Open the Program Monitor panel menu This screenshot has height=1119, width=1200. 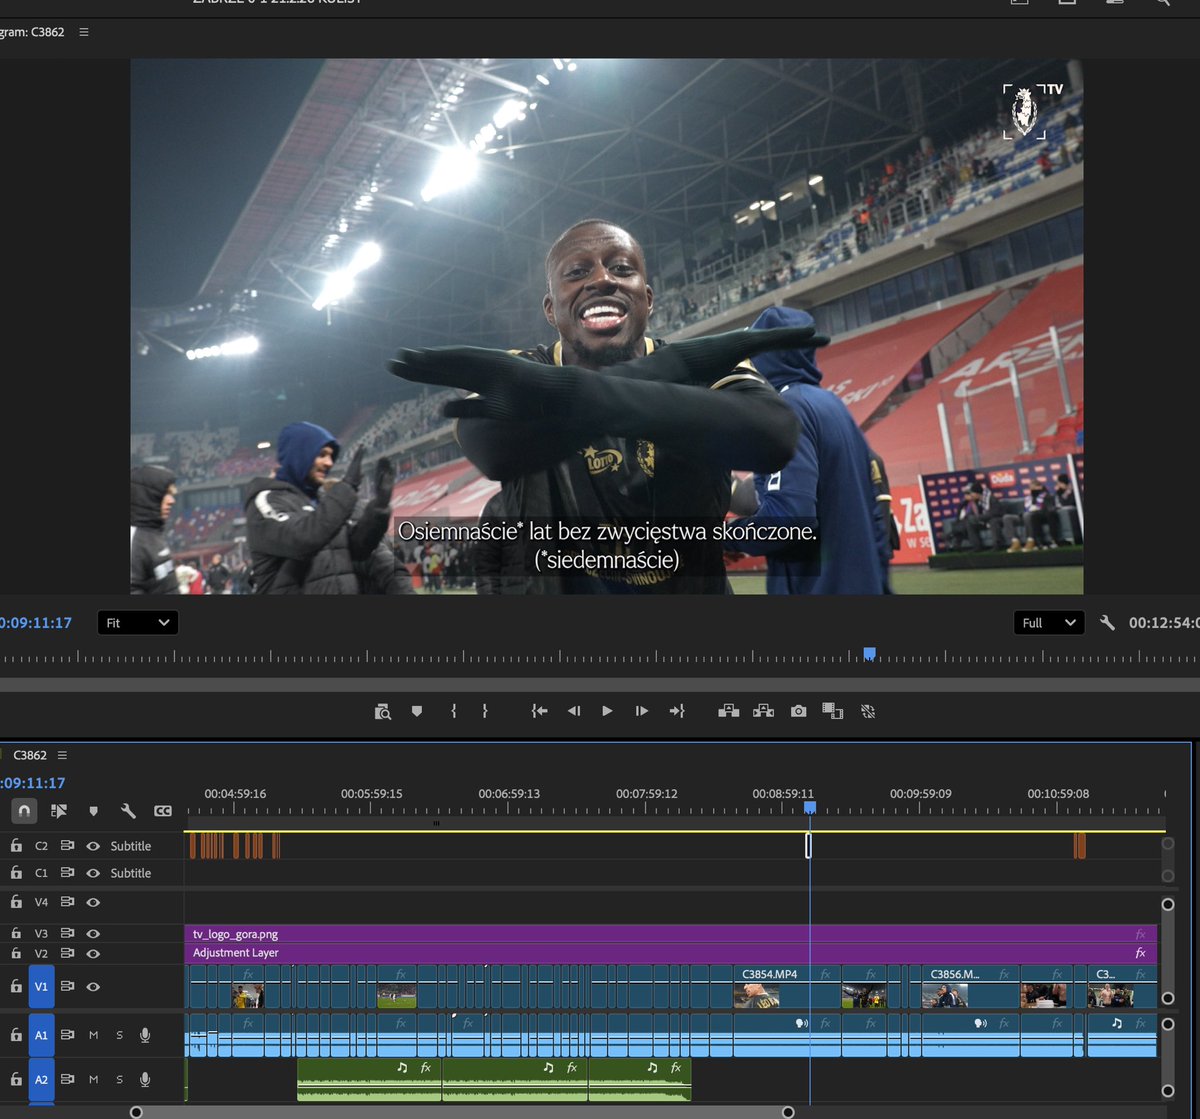coord(84,32)
